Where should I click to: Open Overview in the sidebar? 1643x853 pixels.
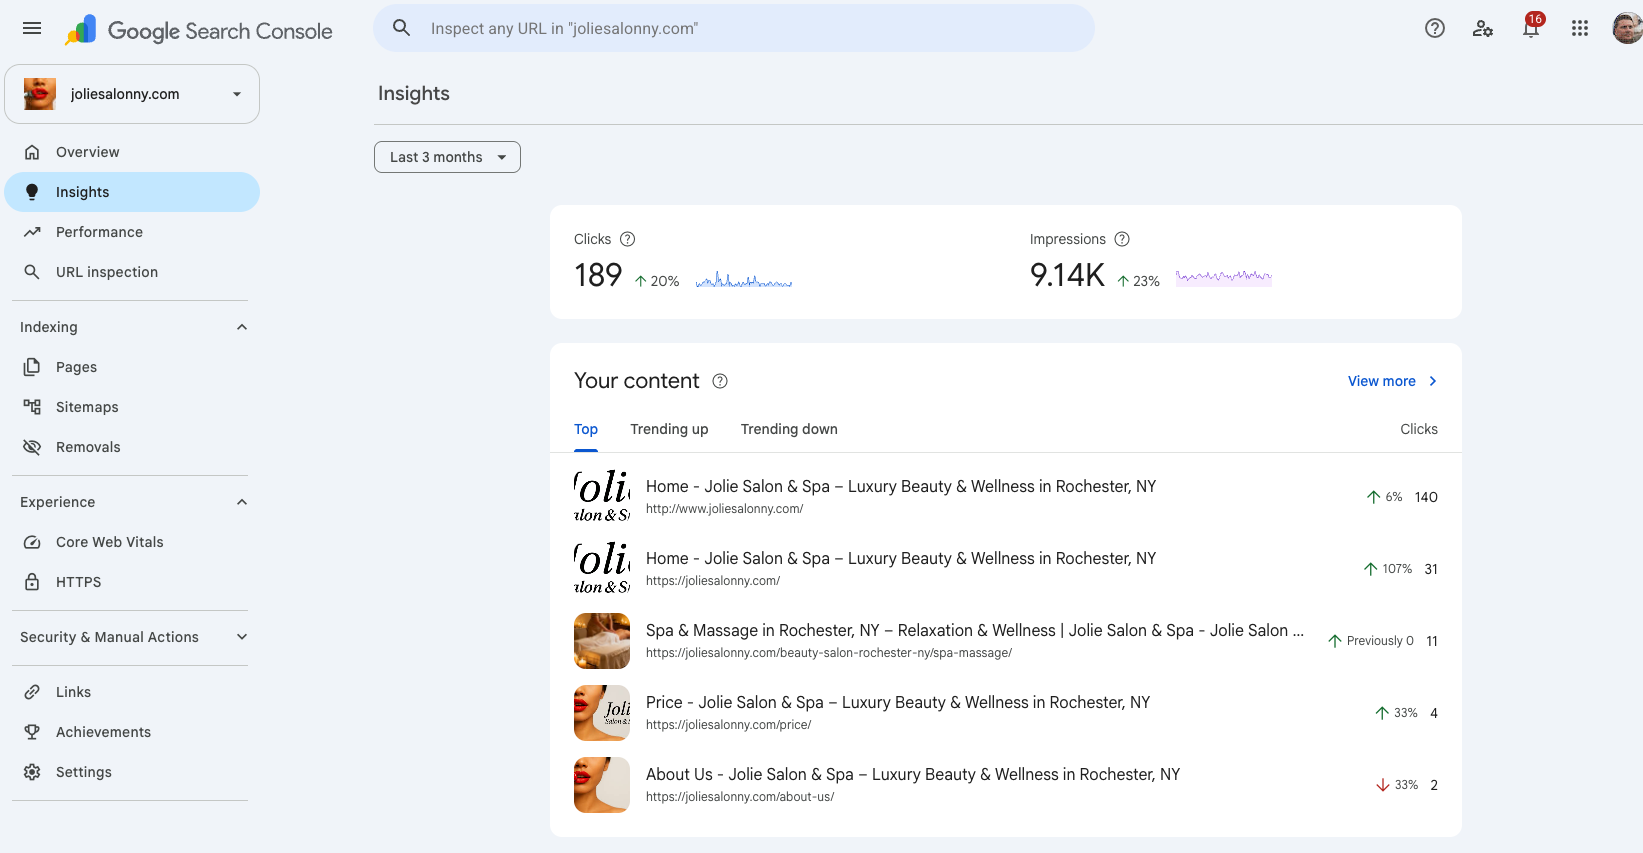132,152
